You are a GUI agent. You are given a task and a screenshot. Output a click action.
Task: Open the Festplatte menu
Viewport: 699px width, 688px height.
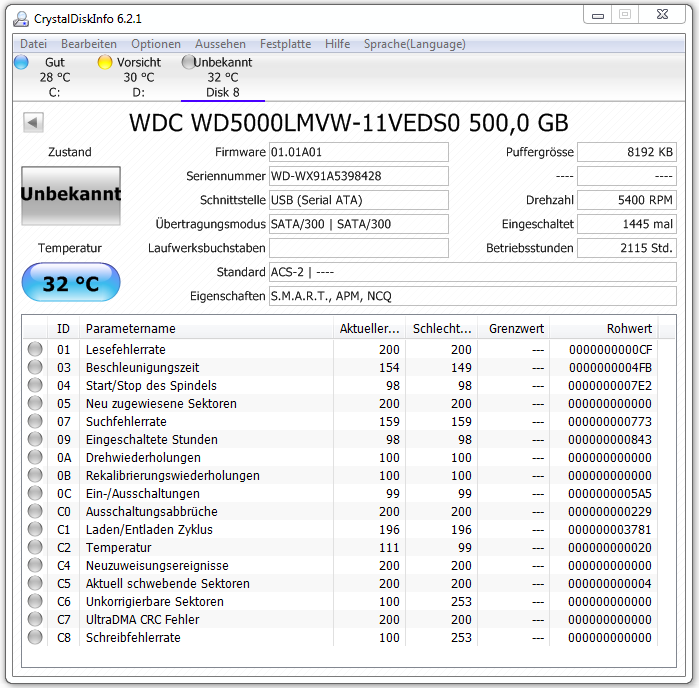pyautogui.click(x=285, y=44)
